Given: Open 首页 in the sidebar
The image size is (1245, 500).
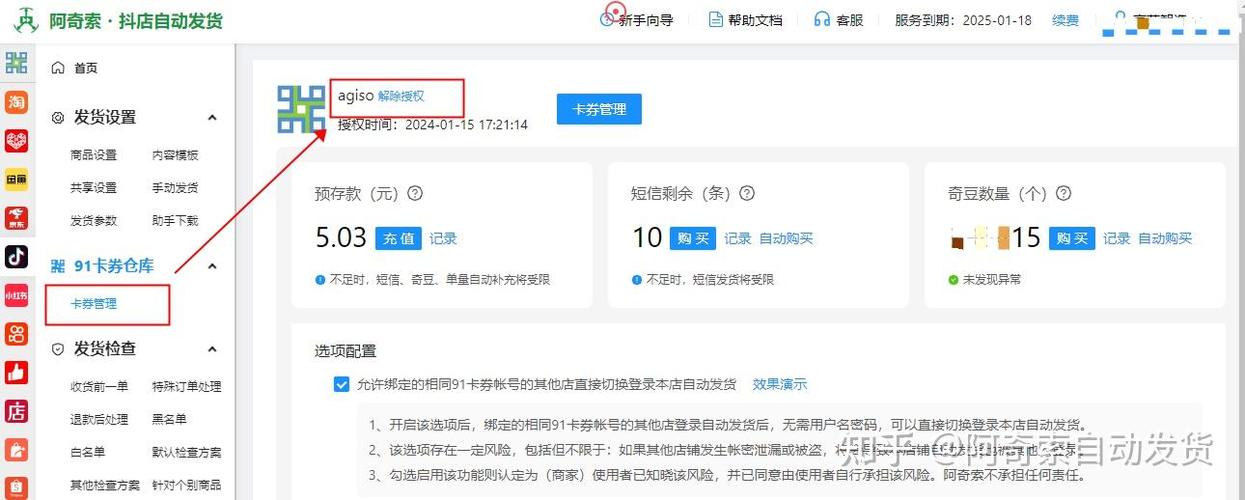Looking at the screenshot, I should pyautogui.click(x=86, y=68).
